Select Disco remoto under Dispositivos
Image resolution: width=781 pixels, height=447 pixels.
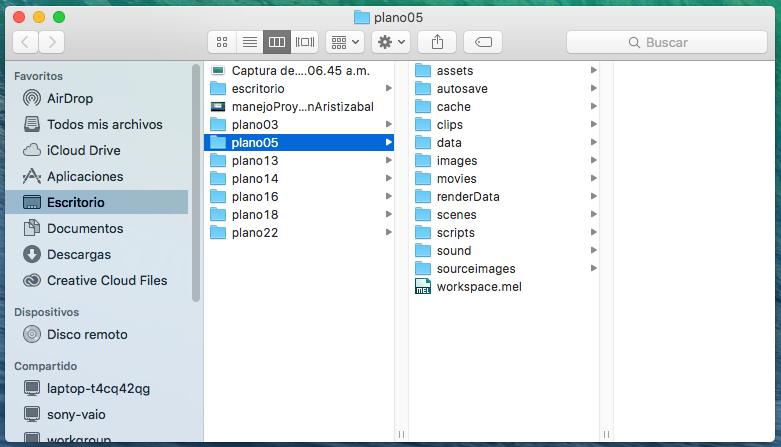[x=97, y=334]
